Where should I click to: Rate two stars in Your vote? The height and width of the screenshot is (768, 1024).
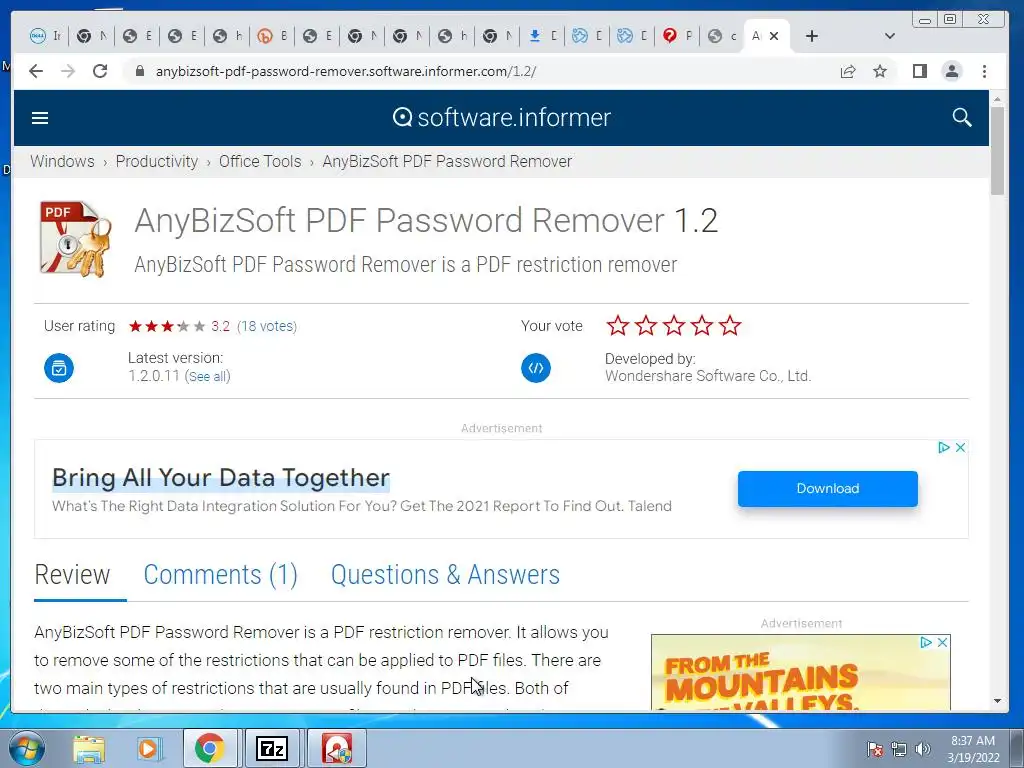646,325
